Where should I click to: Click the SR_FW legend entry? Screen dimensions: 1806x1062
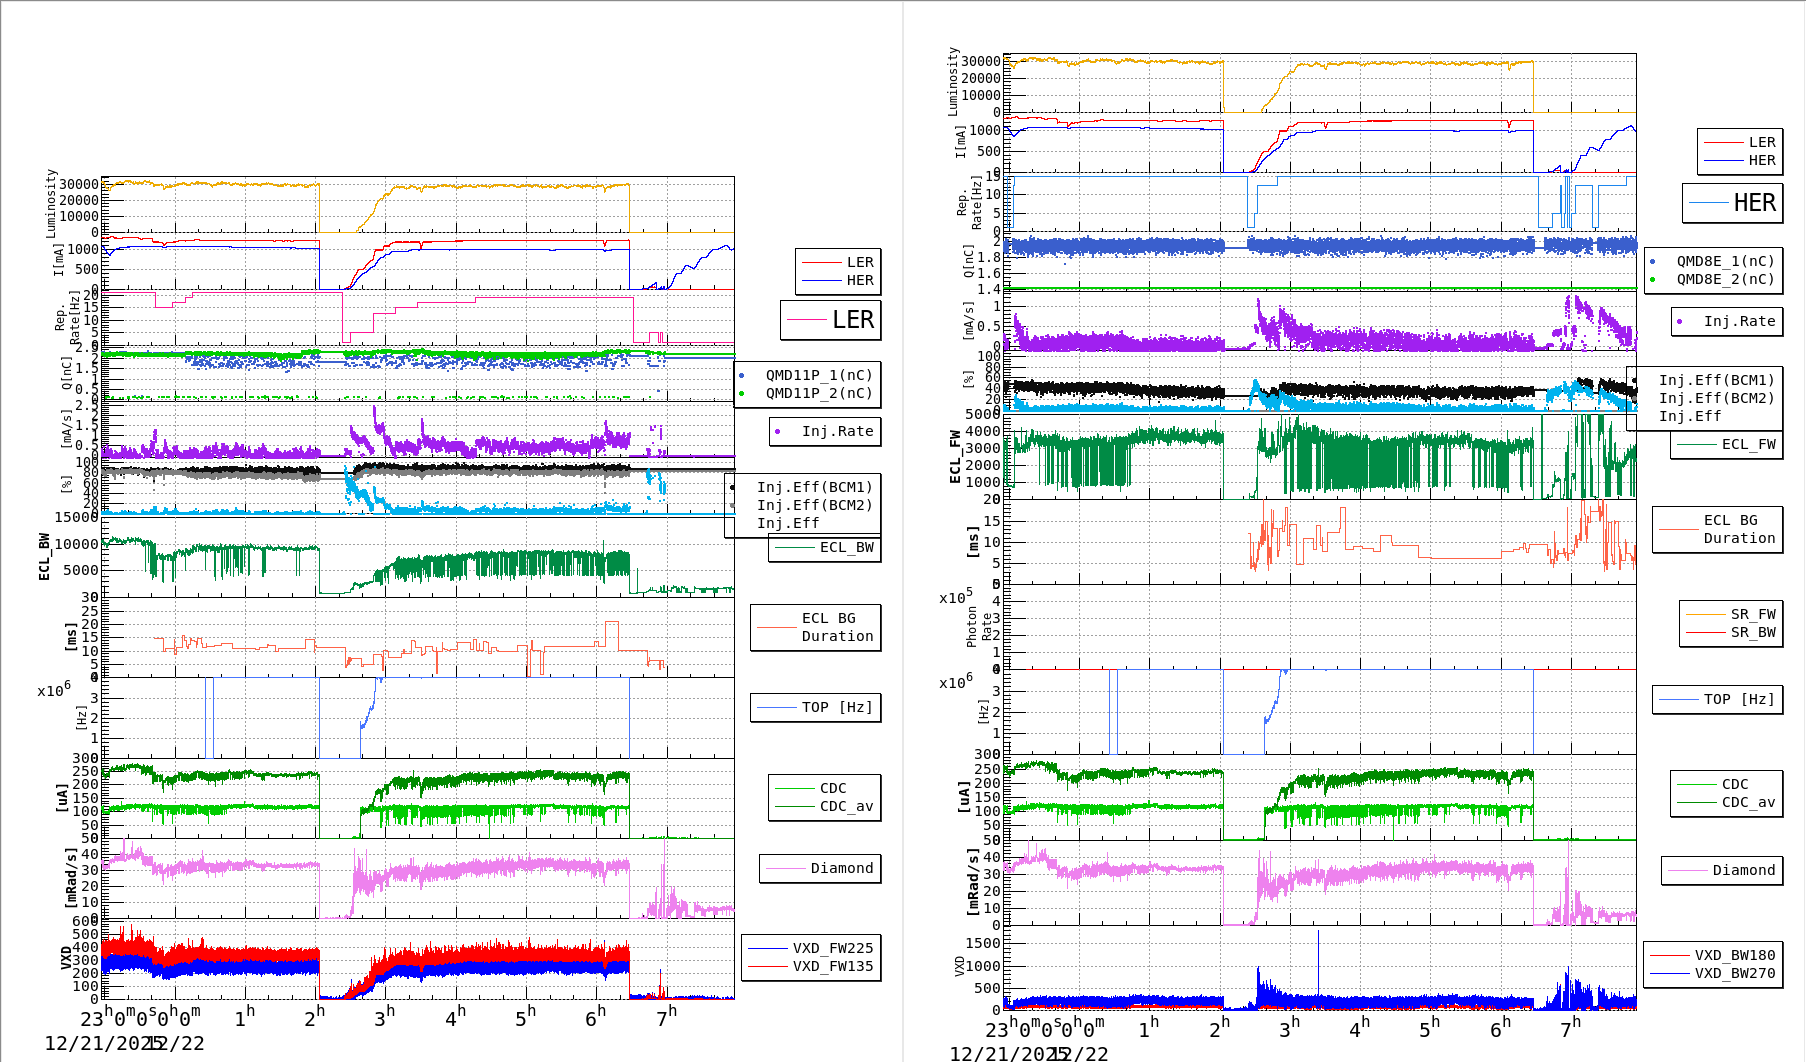pos(1752,614)
